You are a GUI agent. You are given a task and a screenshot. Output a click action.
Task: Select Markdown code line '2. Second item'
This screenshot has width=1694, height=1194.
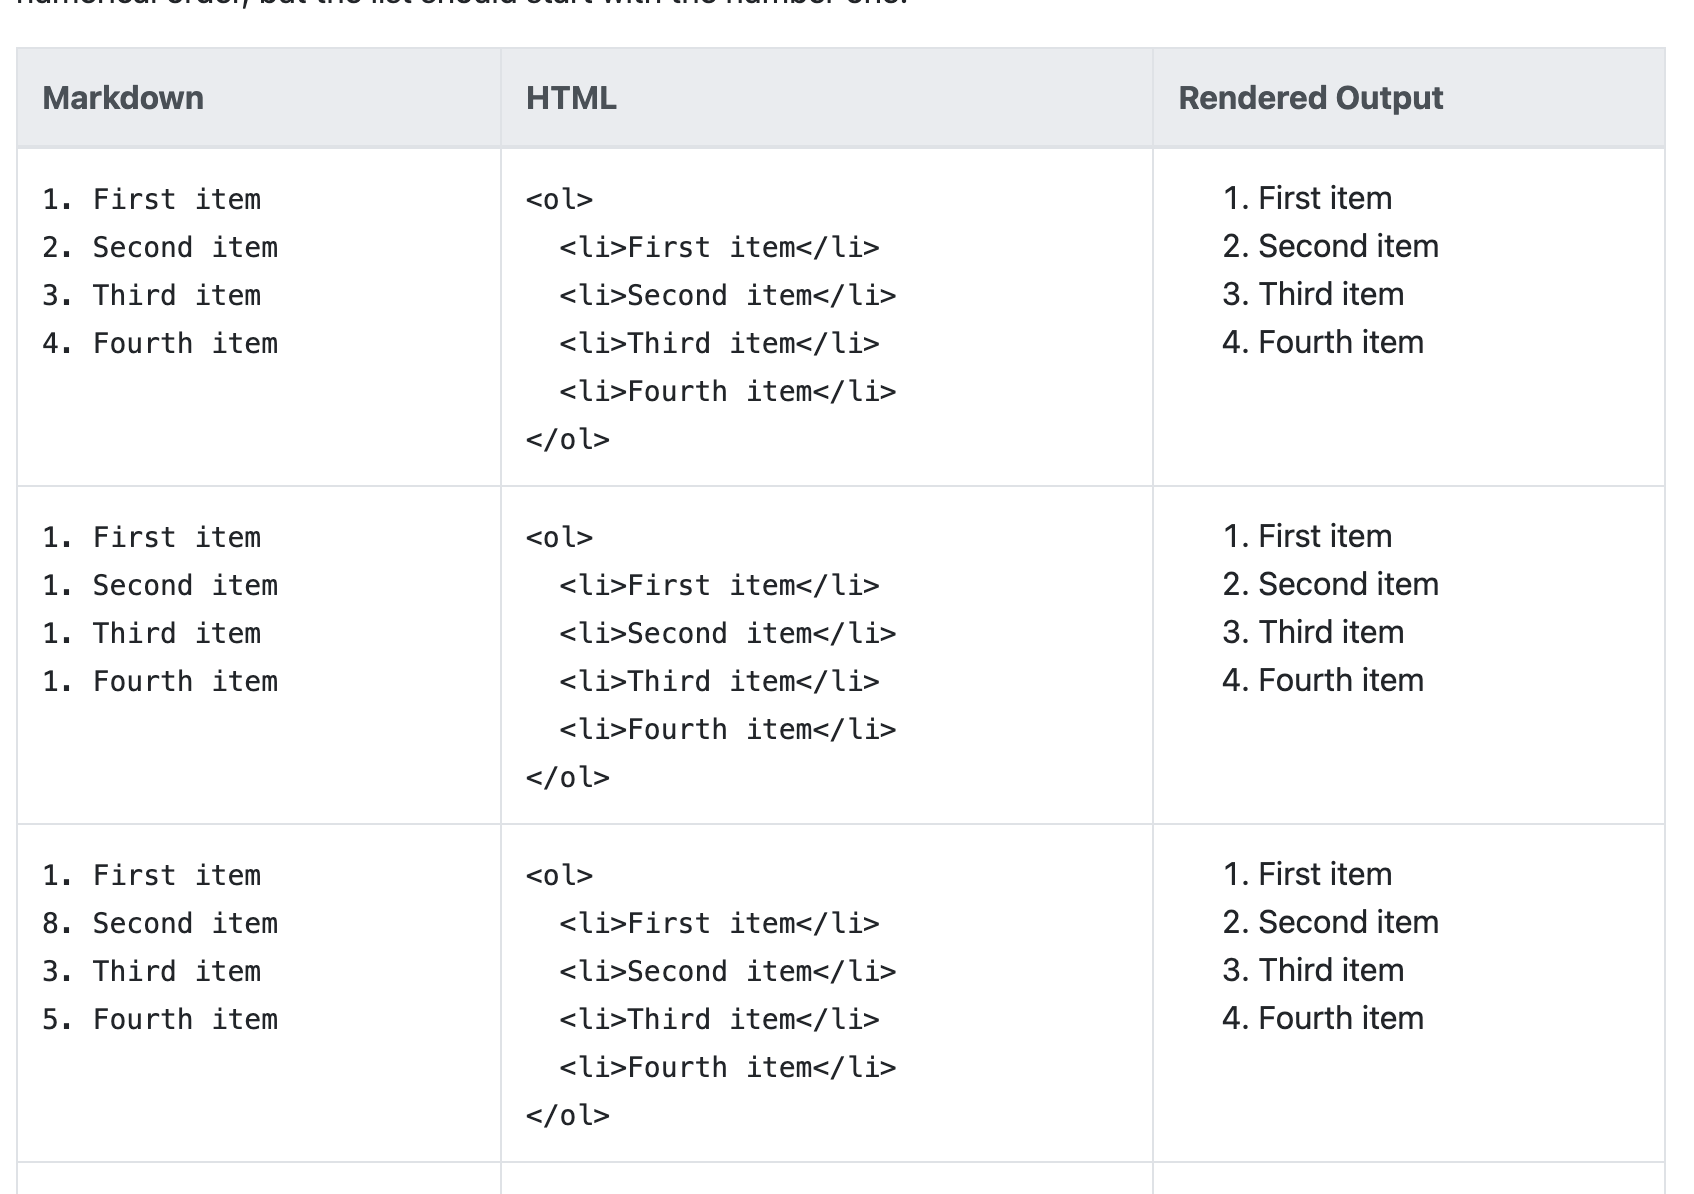(160, 247)
